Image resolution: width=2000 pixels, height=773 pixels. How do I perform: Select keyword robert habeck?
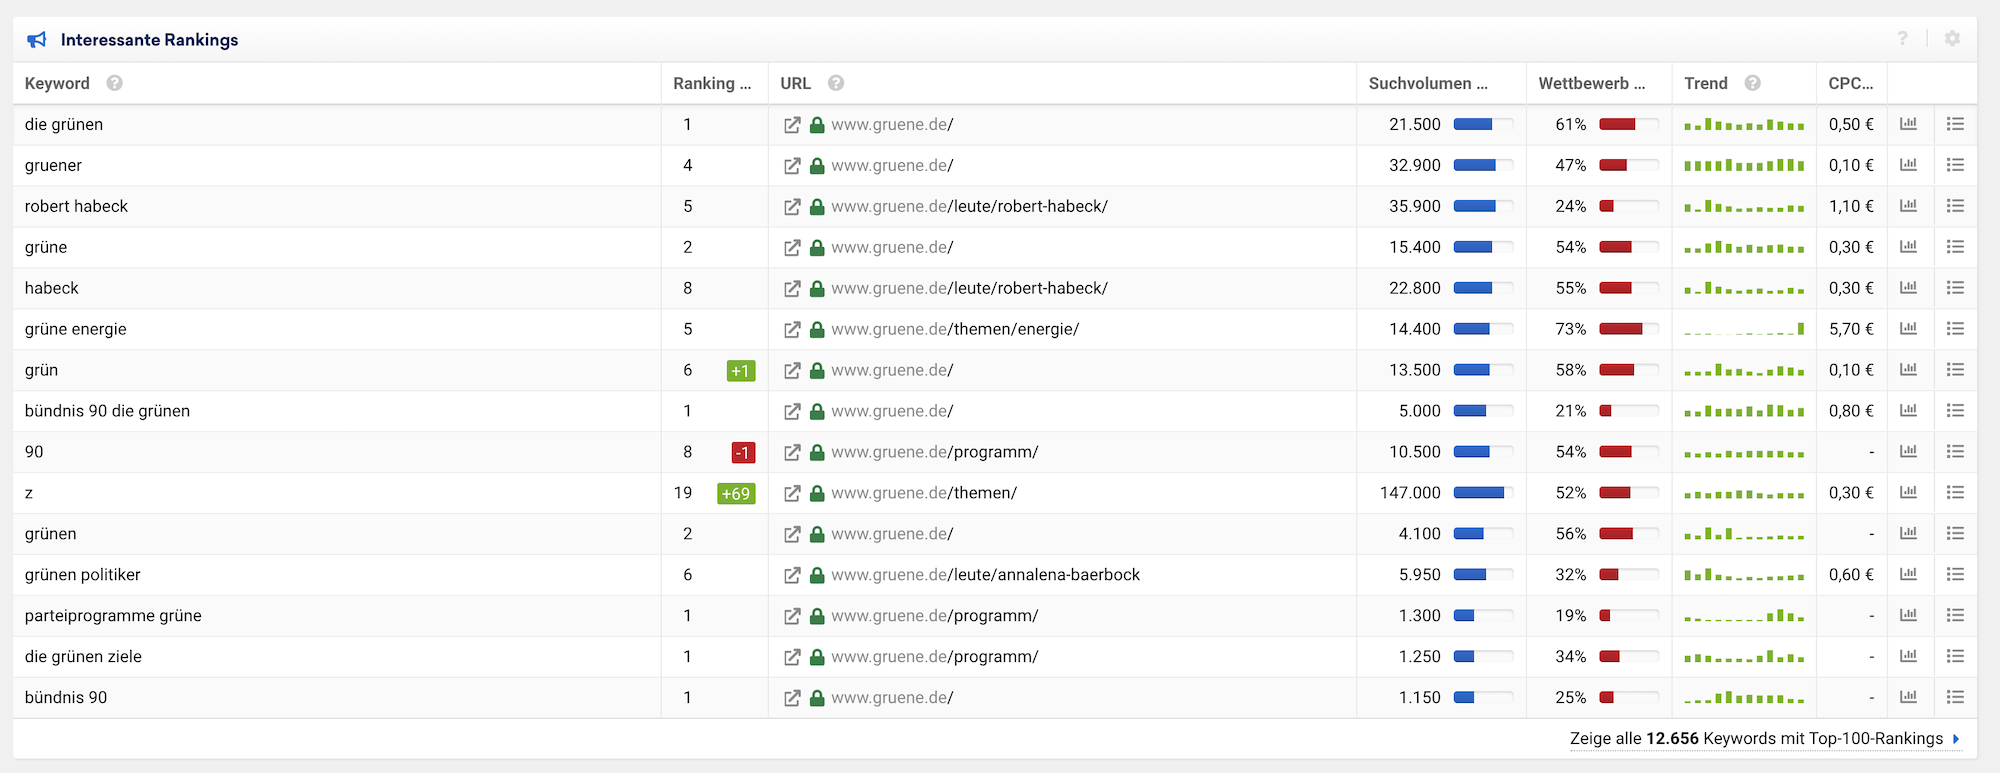click(76, 207)
